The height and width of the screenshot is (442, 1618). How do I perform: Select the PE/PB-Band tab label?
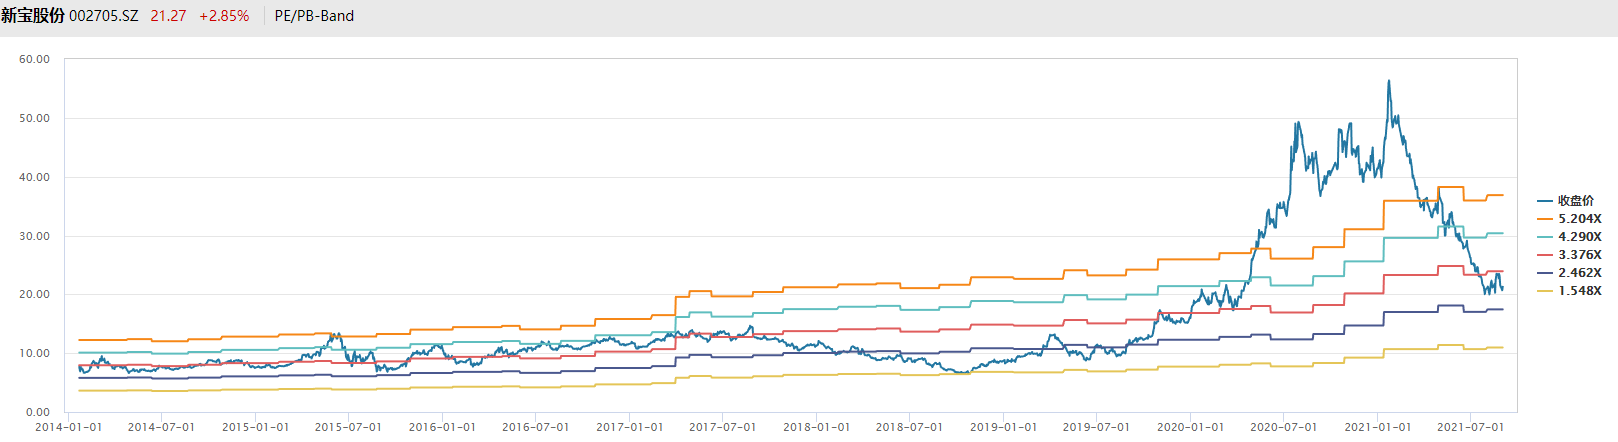tap(314, 16)
